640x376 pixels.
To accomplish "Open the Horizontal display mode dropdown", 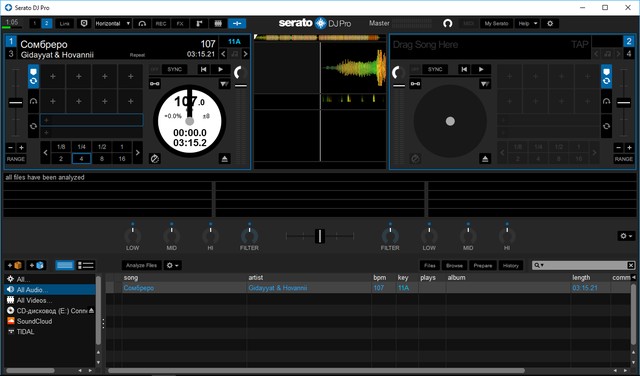I will (113, 24).
